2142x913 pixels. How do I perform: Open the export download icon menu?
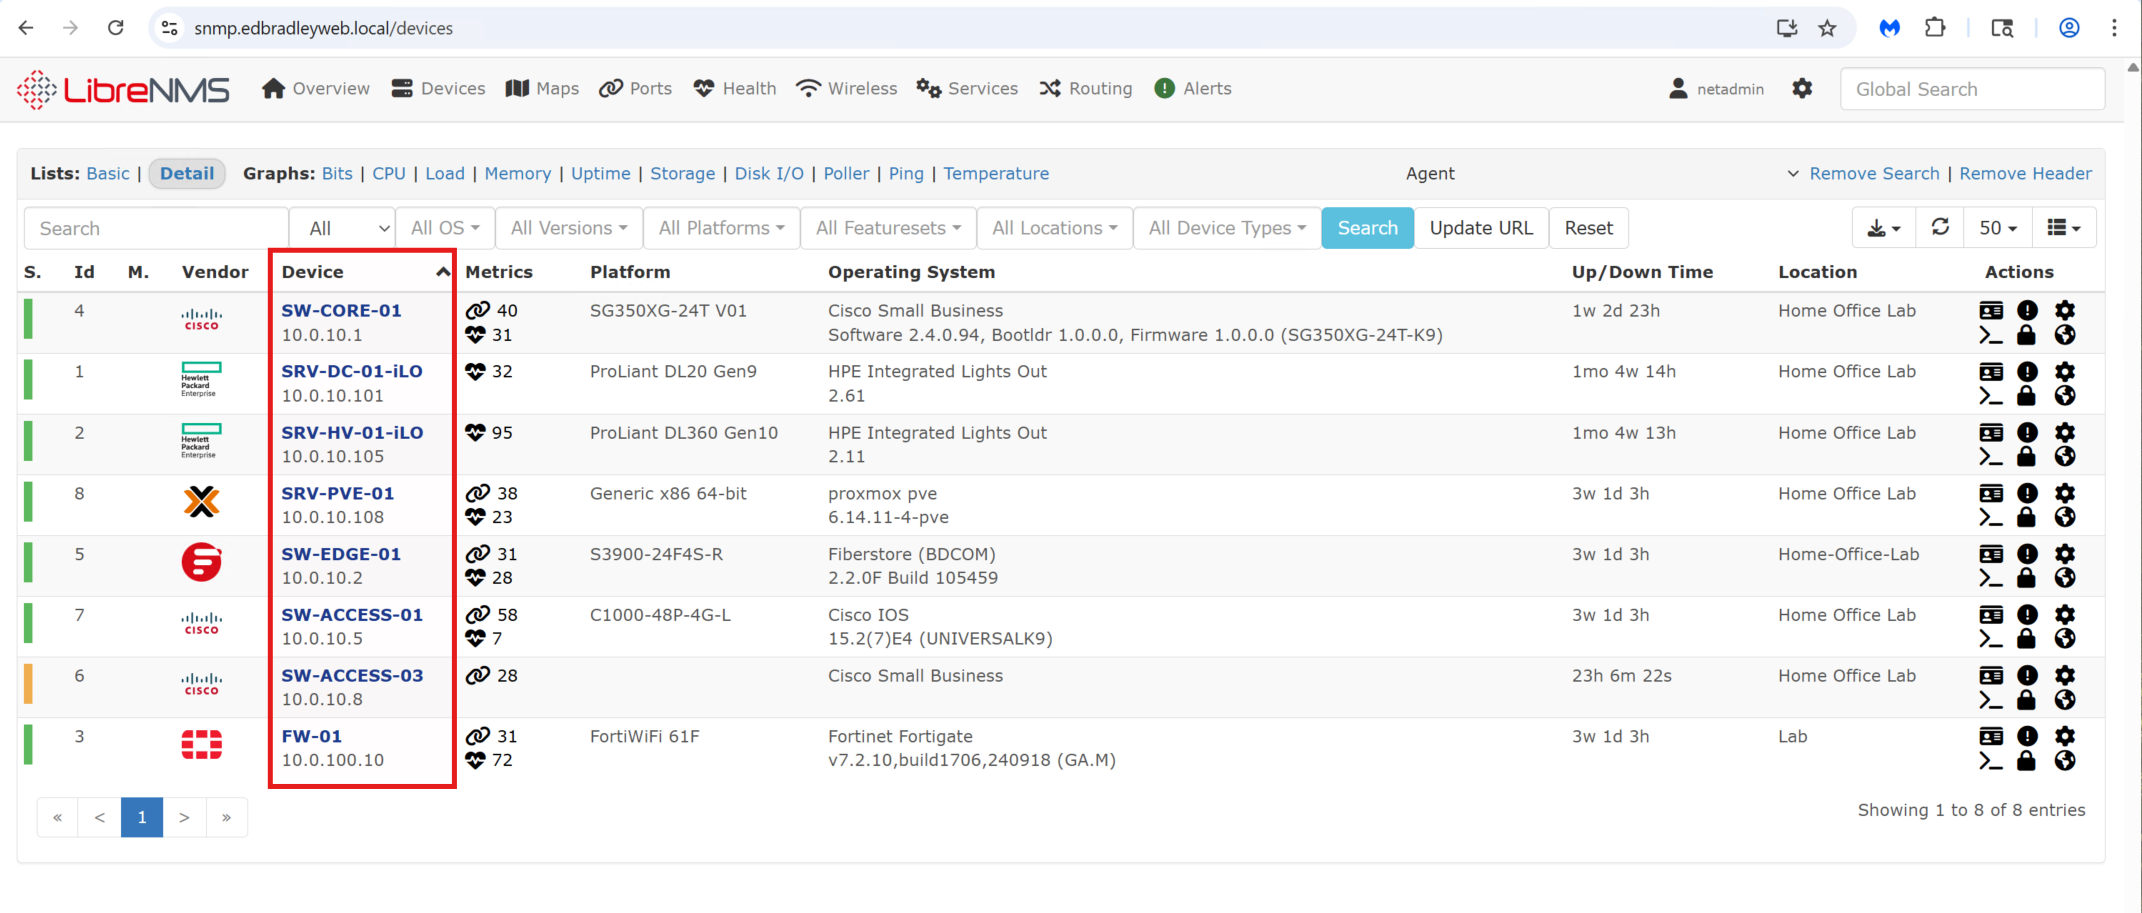coord(1883,228)
